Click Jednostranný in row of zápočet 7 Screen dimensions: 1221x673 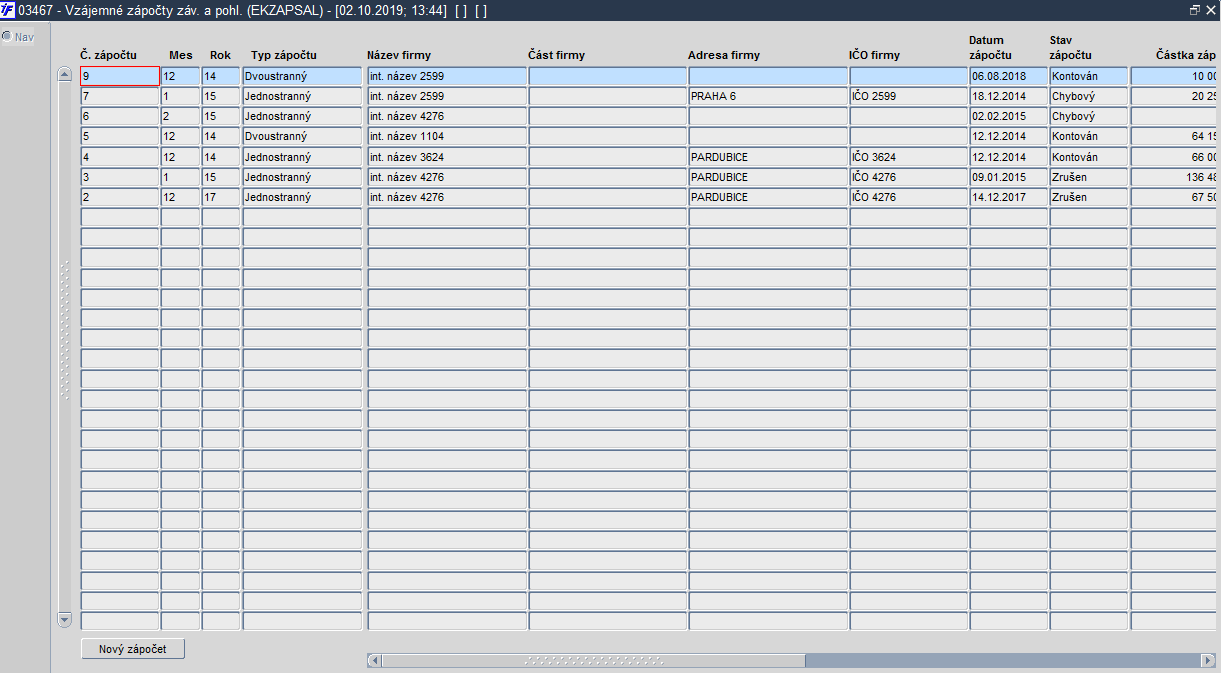[302, 96]
